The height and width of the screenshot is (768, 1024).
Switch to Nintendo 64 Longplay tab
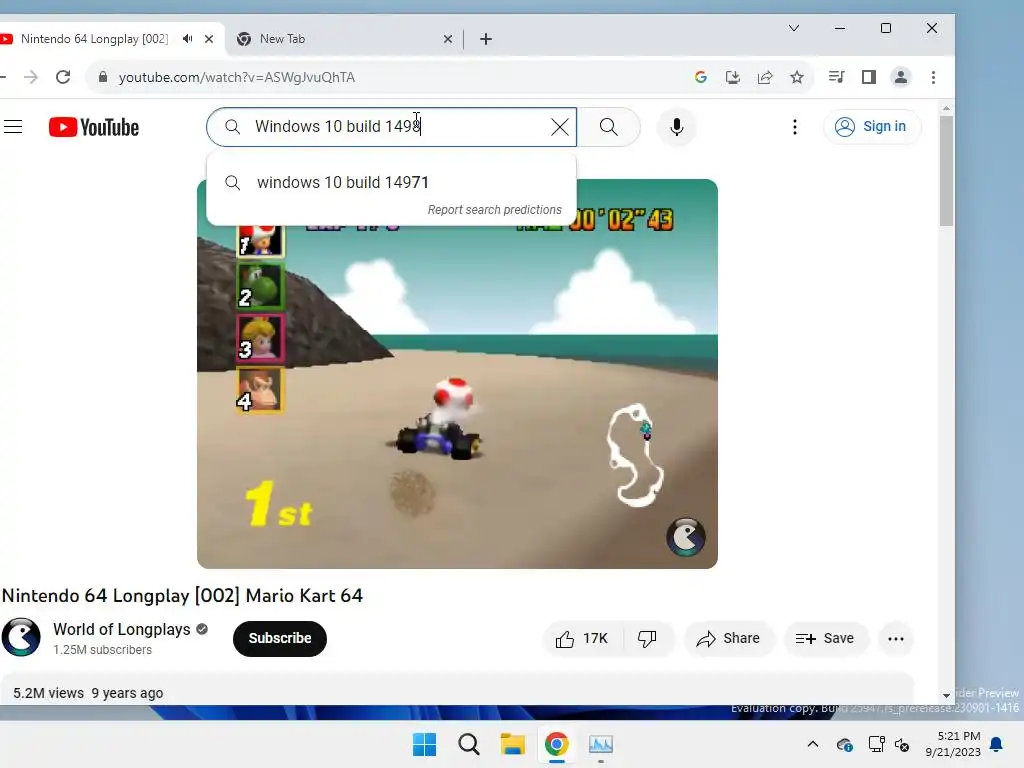point(95,39)
